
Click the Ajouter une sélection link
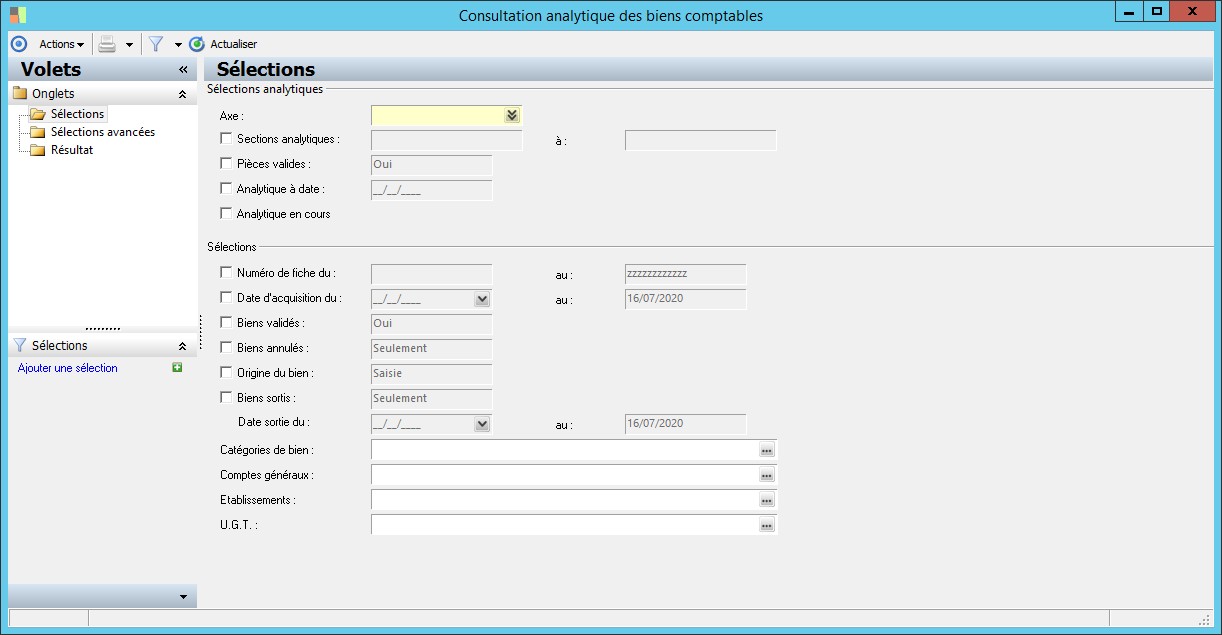[68, 368]
